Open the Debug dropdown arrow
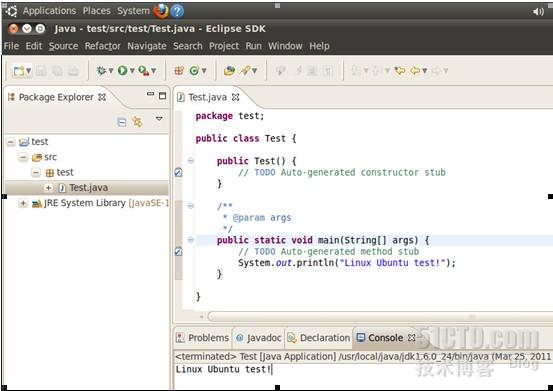 (x=111, y=71)
